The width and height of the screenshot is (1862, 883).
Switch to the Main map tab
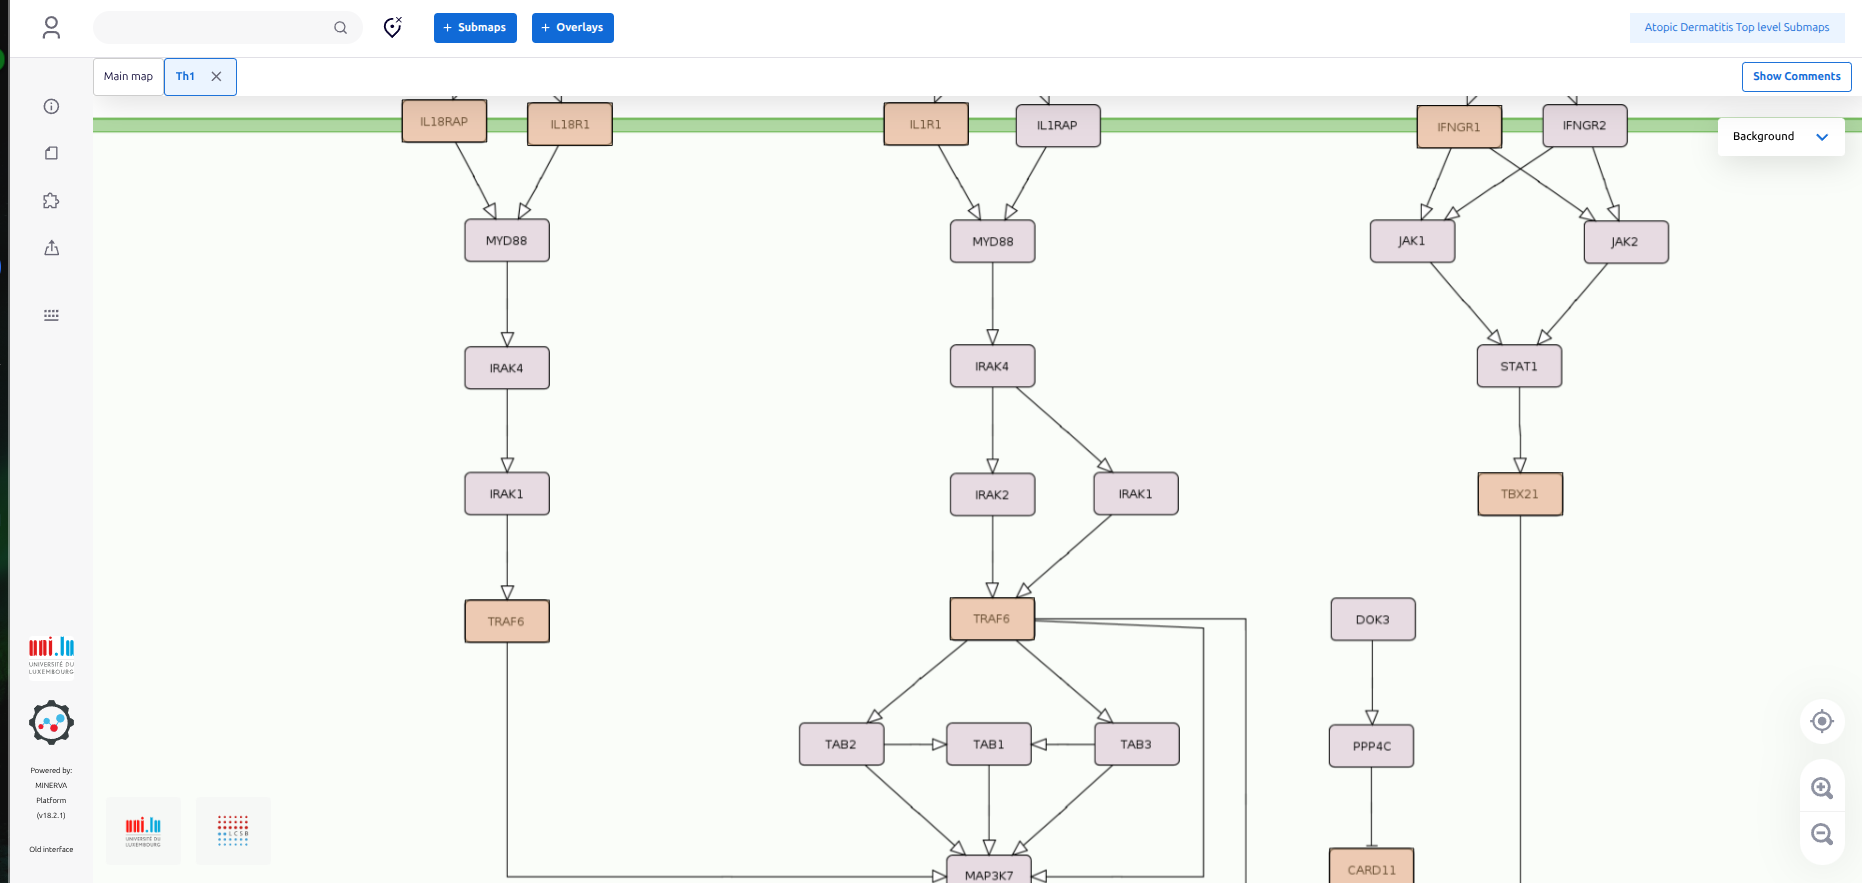point(128,77)
